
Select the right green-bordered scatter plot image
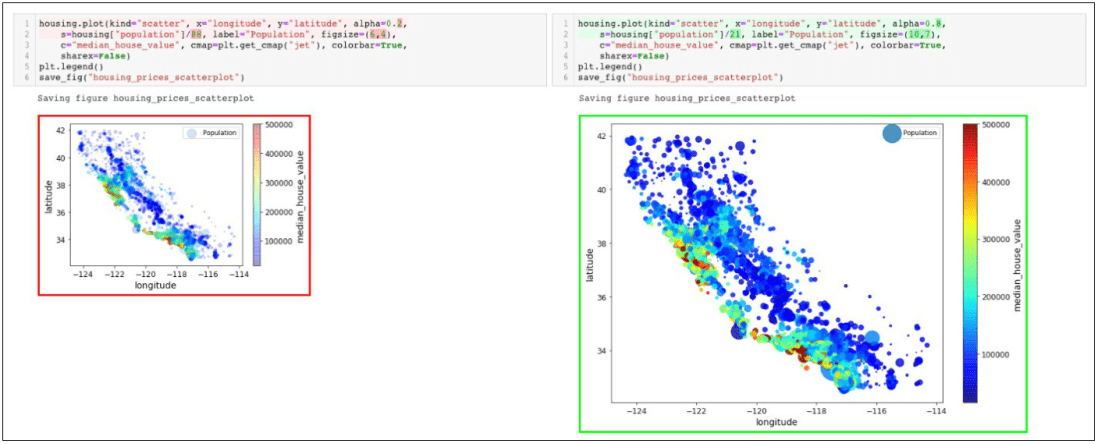[x=802, y=274]
